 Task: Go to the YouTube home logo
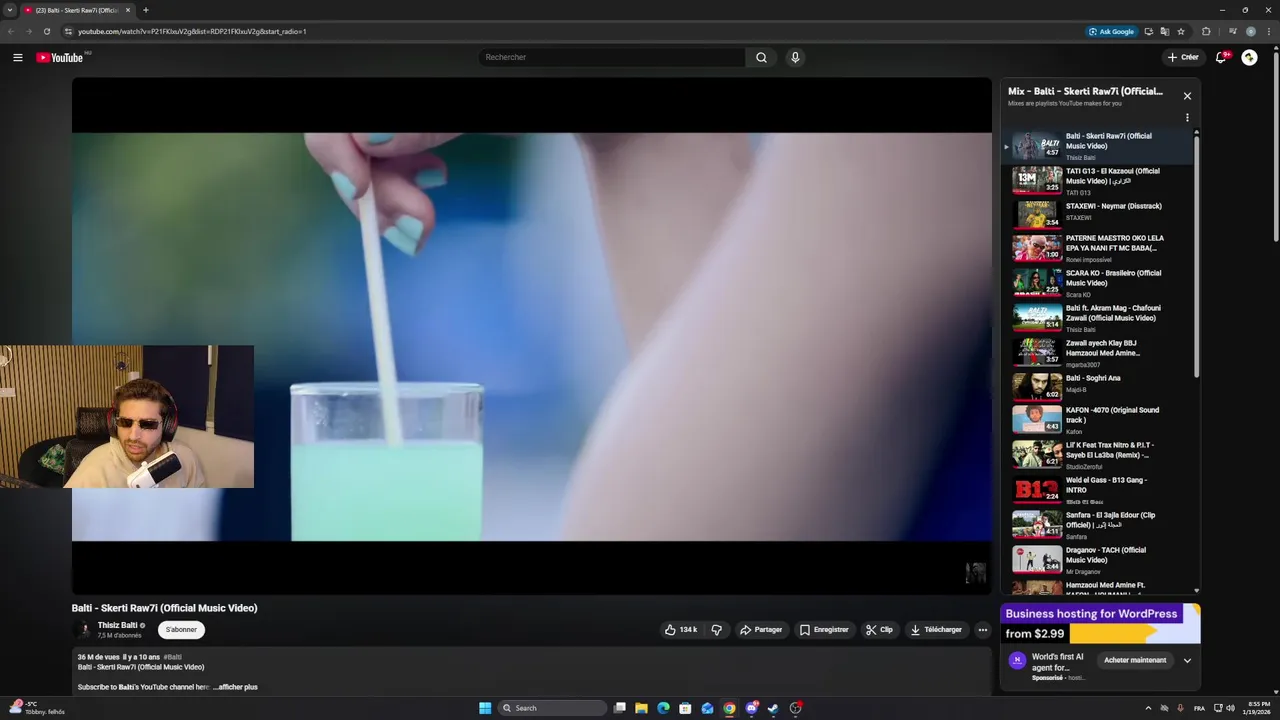click(x=60, y=57)
